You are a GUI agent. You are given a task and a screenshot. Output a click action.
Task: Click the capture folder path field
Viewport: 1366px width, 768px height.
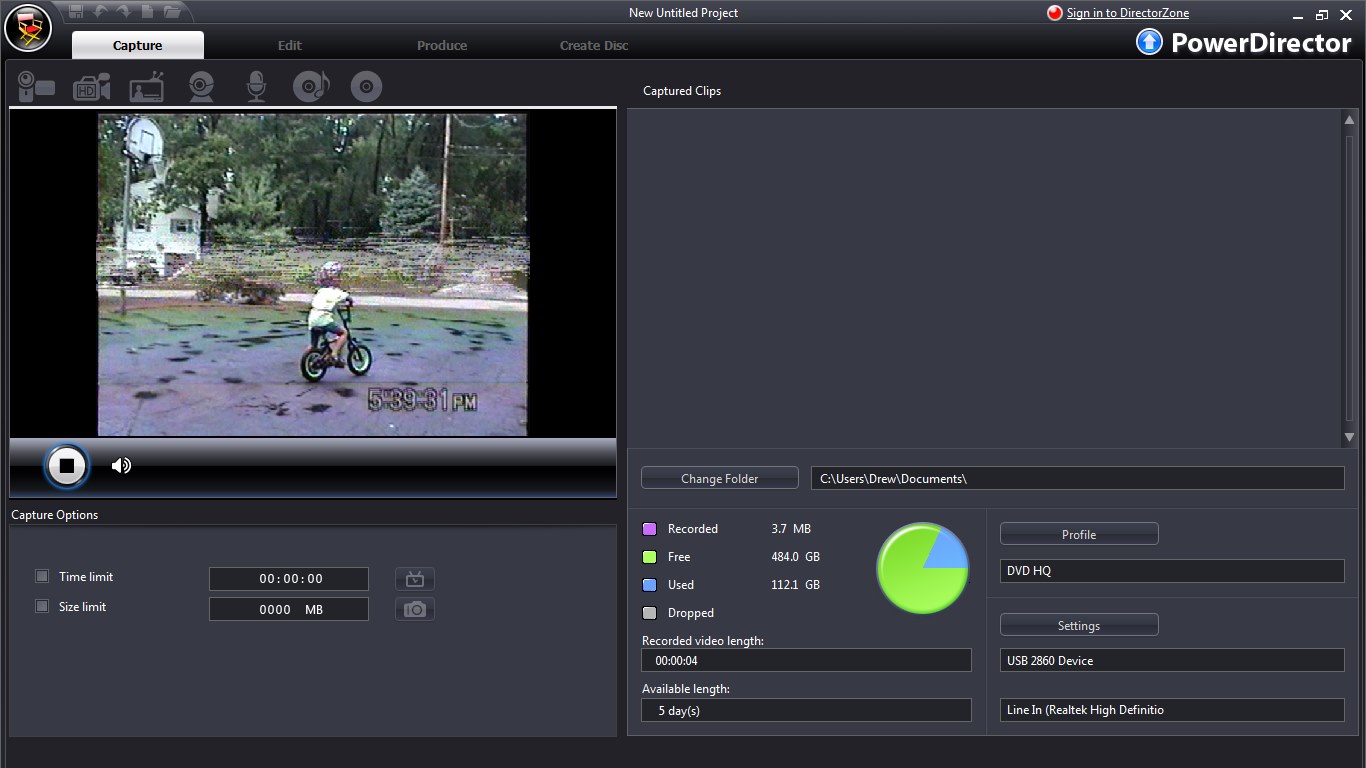1078,478
